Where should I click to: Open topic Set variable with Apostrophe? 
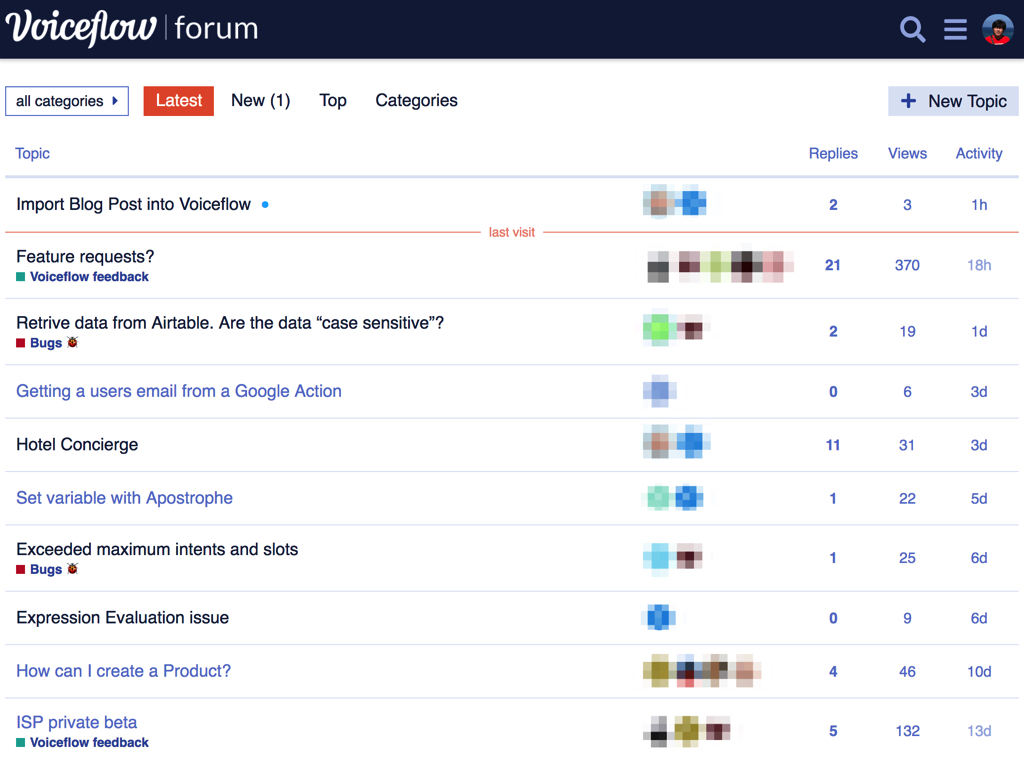coord(124,498)
